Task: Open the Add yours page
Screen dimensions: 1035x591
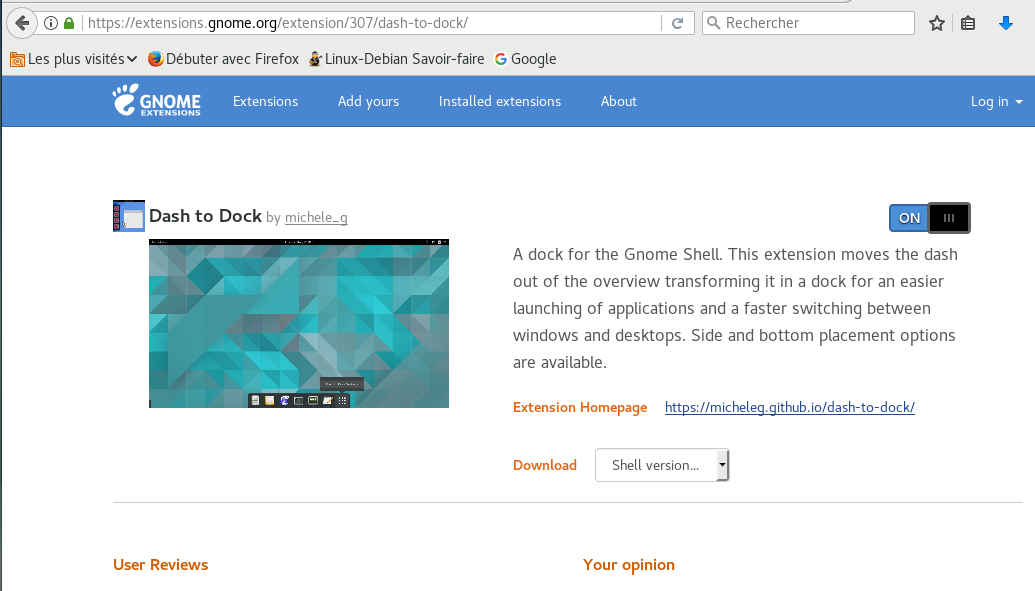Action: tap(368, 101)
